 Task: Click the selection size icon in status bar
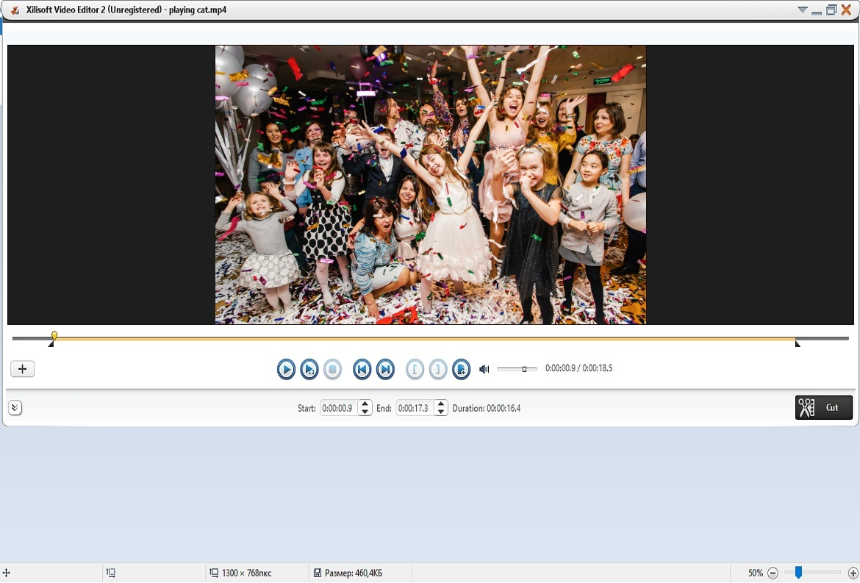(111, 573)
